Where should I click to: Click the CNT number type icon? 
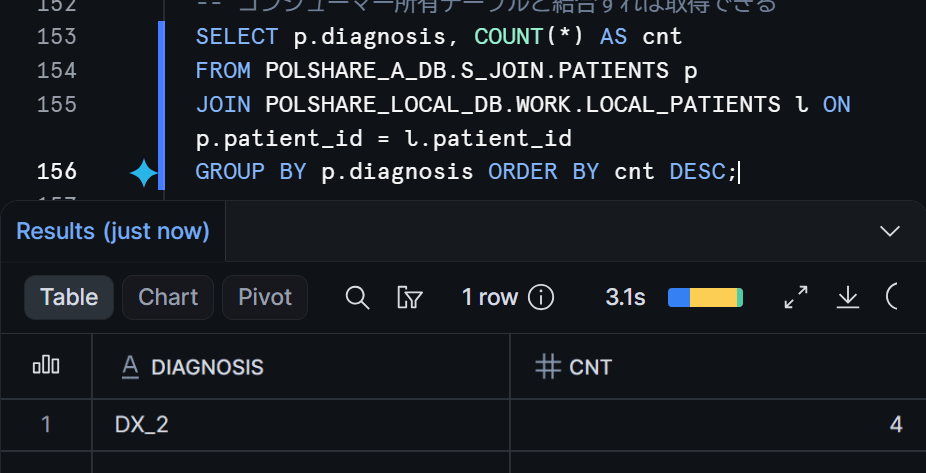pos(547,367)
